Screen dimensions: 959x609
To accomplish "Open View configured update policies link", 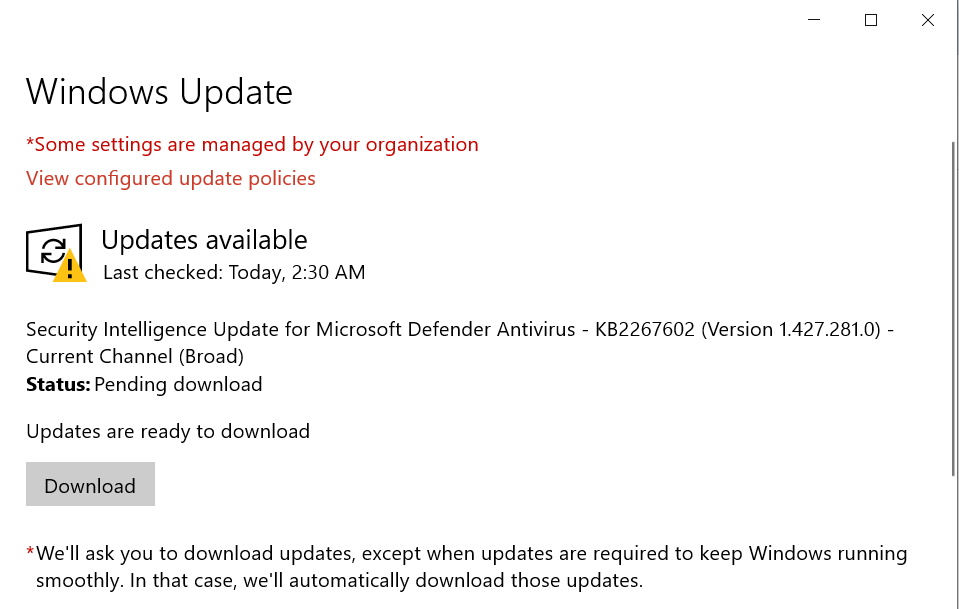I will pyautogui.click(x=171, y=178).
